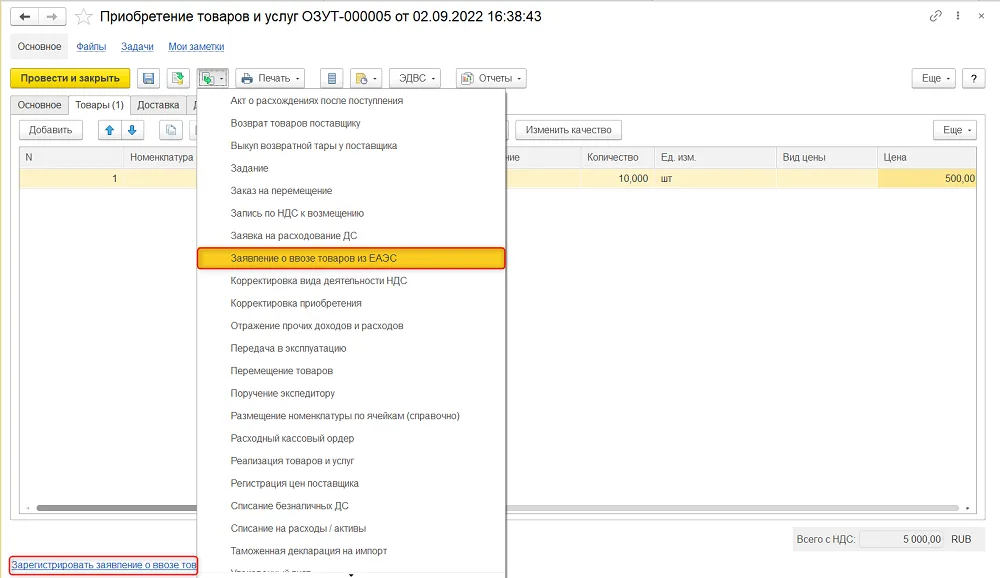Open Зарегистрировать заявление о ввозе link
Image resolution: width=1000 pixels, height=578 pixels.
(103, 565)
